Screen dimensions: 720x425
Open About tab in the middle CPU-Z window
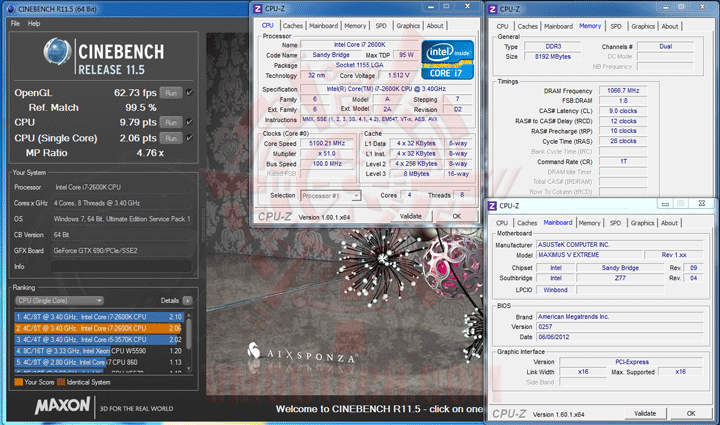(435, 26)
